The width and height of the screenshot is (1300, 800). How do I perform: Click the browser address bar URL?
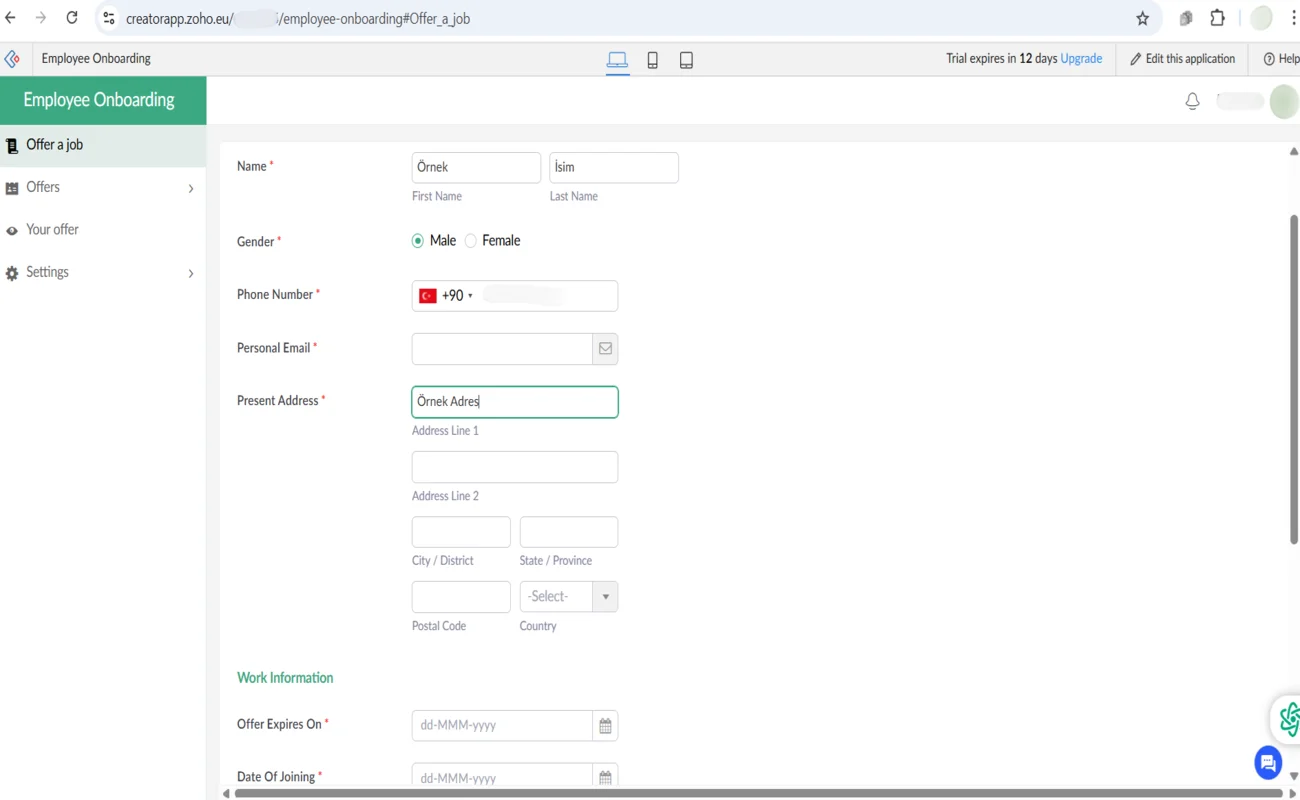298,19
